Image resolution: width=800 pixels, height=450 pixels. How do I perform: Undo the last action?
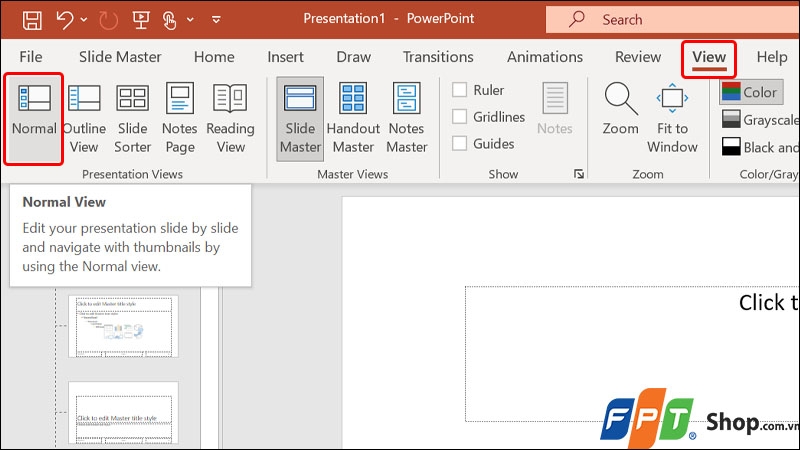64,20
